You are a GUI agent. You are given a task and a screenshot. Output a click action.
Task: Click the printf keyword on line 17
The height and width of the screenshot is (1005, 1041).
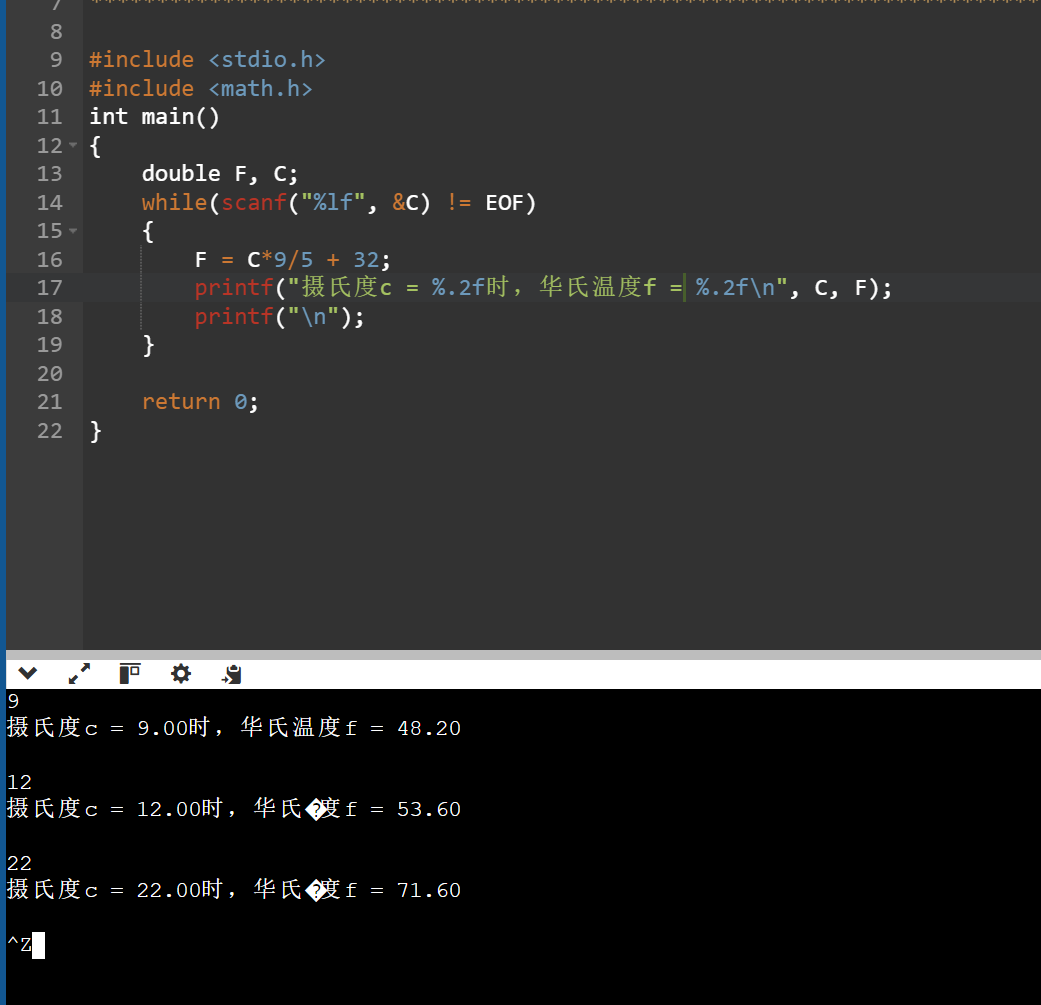click(234, 288)
